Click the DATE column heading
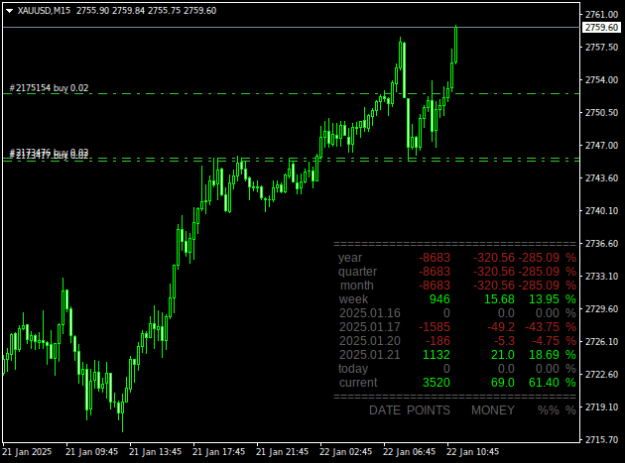This screenshot has height=463, width=625. coord(385,410)
